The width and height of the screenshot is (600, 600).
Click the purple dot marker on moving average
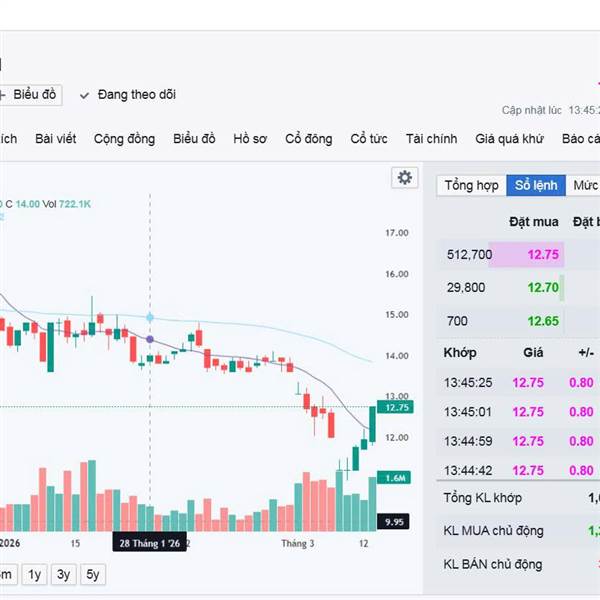[x=150, y=340]
